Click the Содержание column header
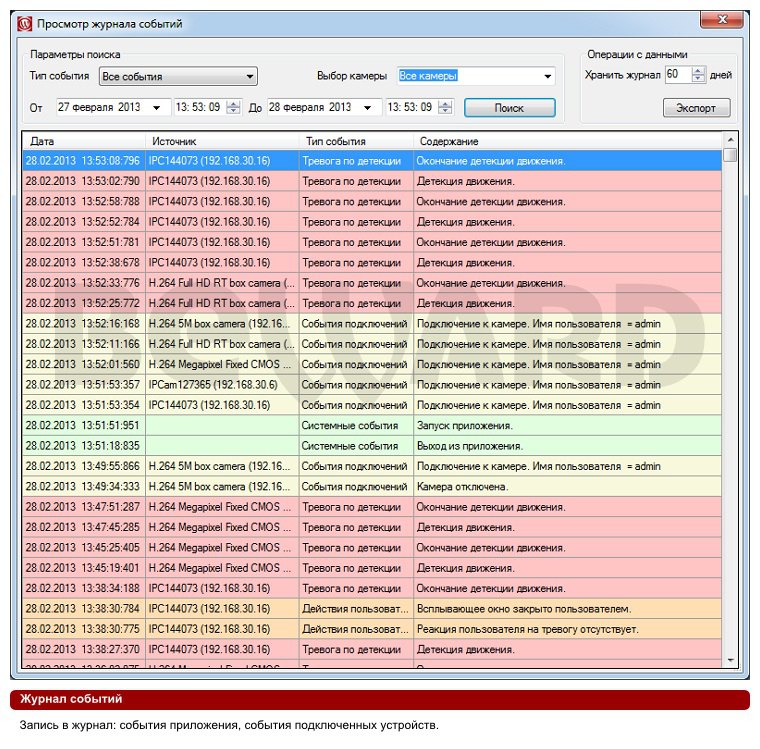Image resolution: width=760 pixels, height=749 pixels. point(567,141)
